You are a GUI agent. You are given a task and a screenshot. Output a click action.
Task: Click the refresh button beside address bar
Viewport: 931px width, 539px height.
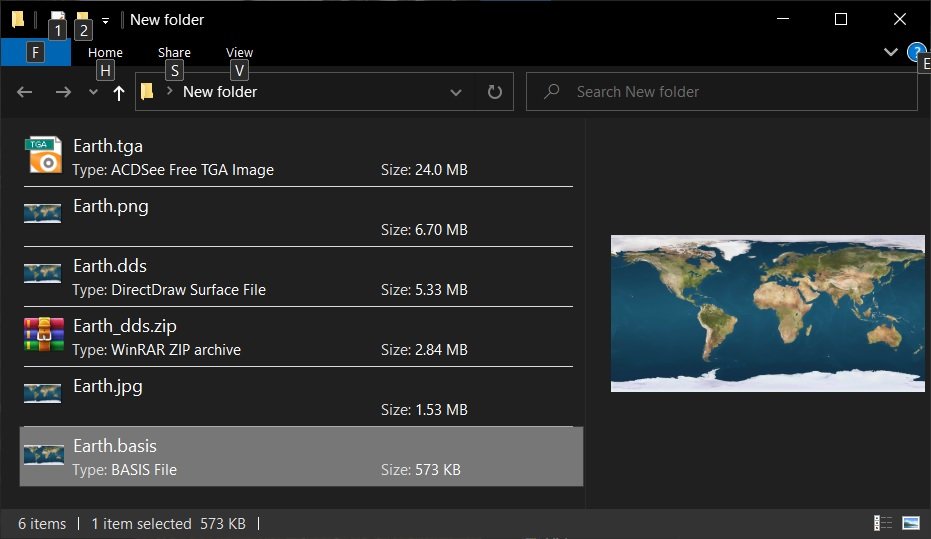[494, 92]
